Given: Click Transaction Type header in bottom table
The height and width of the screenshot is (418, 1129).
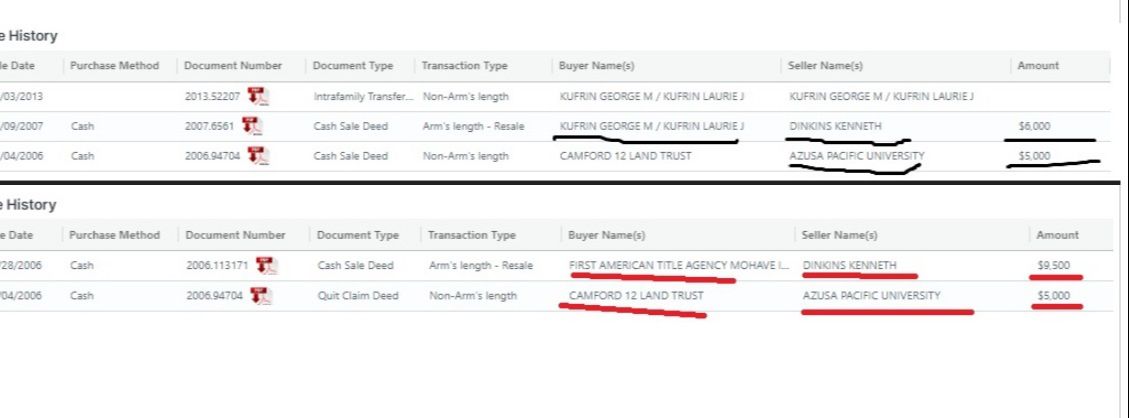Looking at the screenshot, I should (471, 235).
